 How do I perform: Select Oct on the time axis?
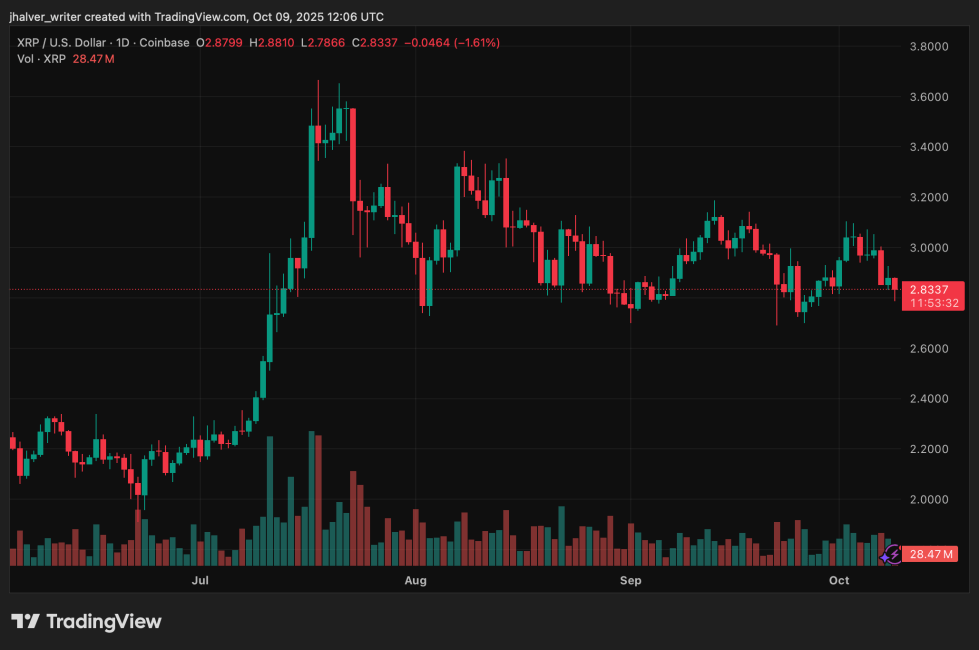(x=838, y=580)
